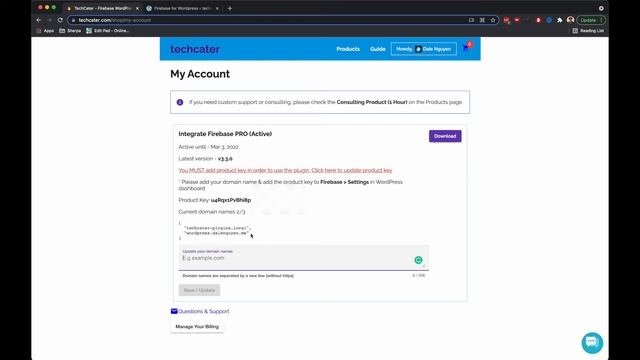This screenshot has height=360, width=640.
Task: Click the second red Chrome extension icon
Action: coord(517,20)
